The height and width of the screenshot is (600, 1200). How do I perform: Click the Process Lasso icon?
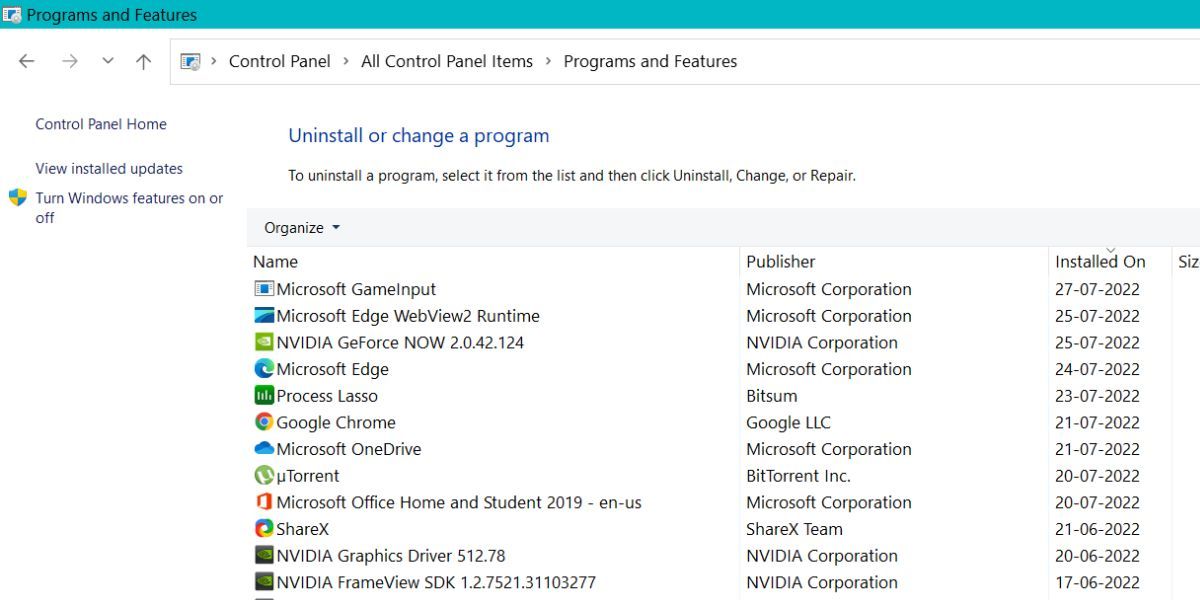264,396
